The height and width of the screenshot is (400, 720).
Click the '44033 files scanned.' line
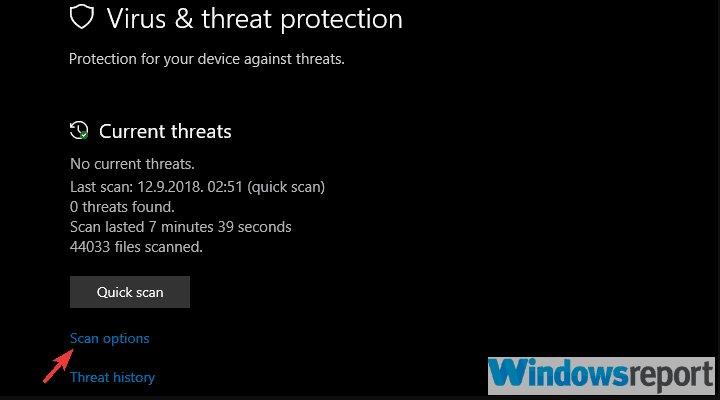pos(136,247)
